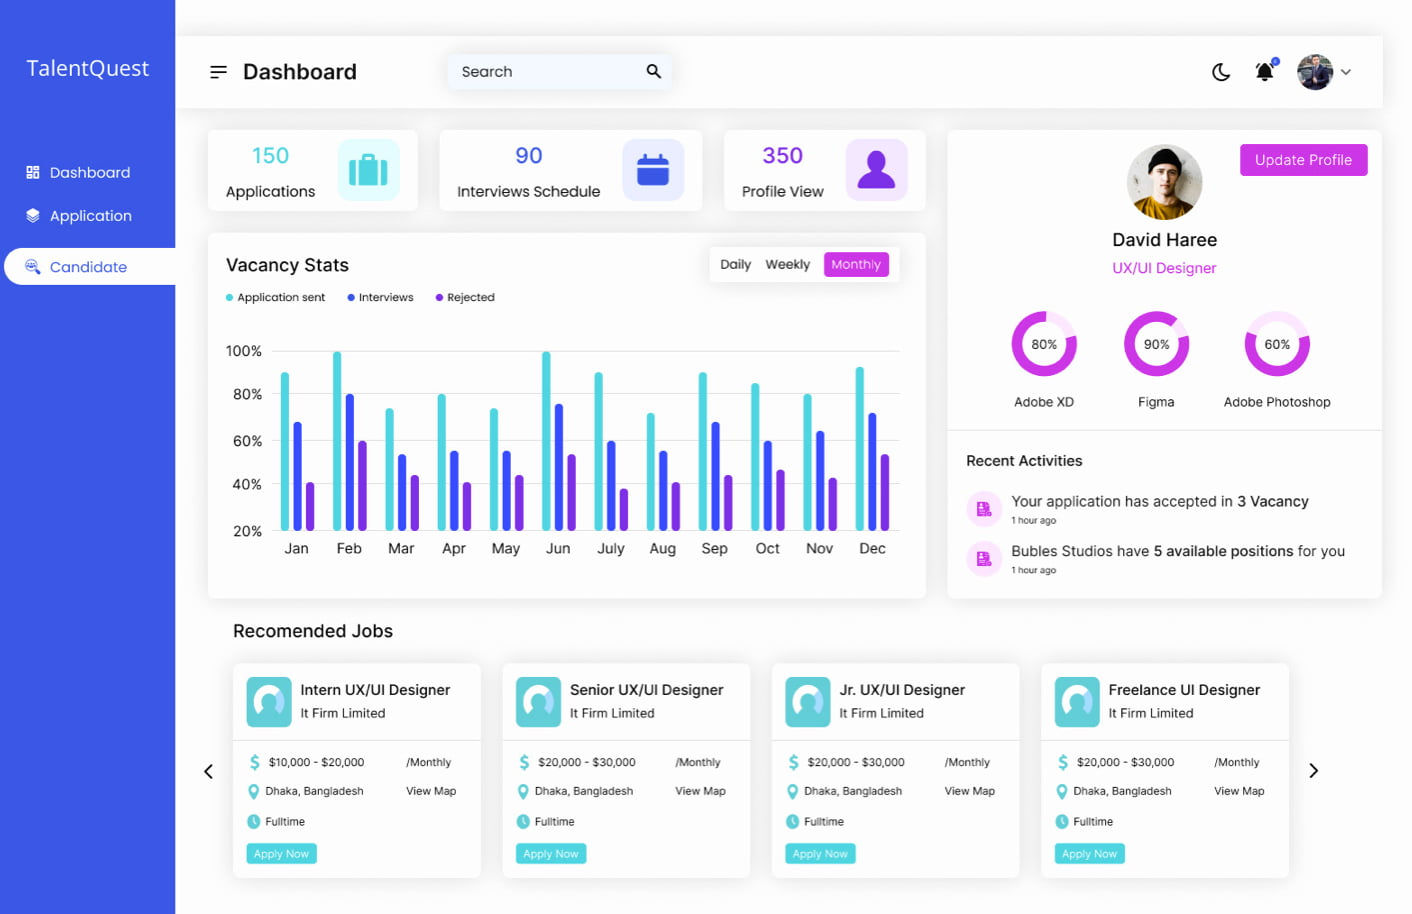Select the location pin on Senior UX/UI Designer card

(x=523, y=791)
